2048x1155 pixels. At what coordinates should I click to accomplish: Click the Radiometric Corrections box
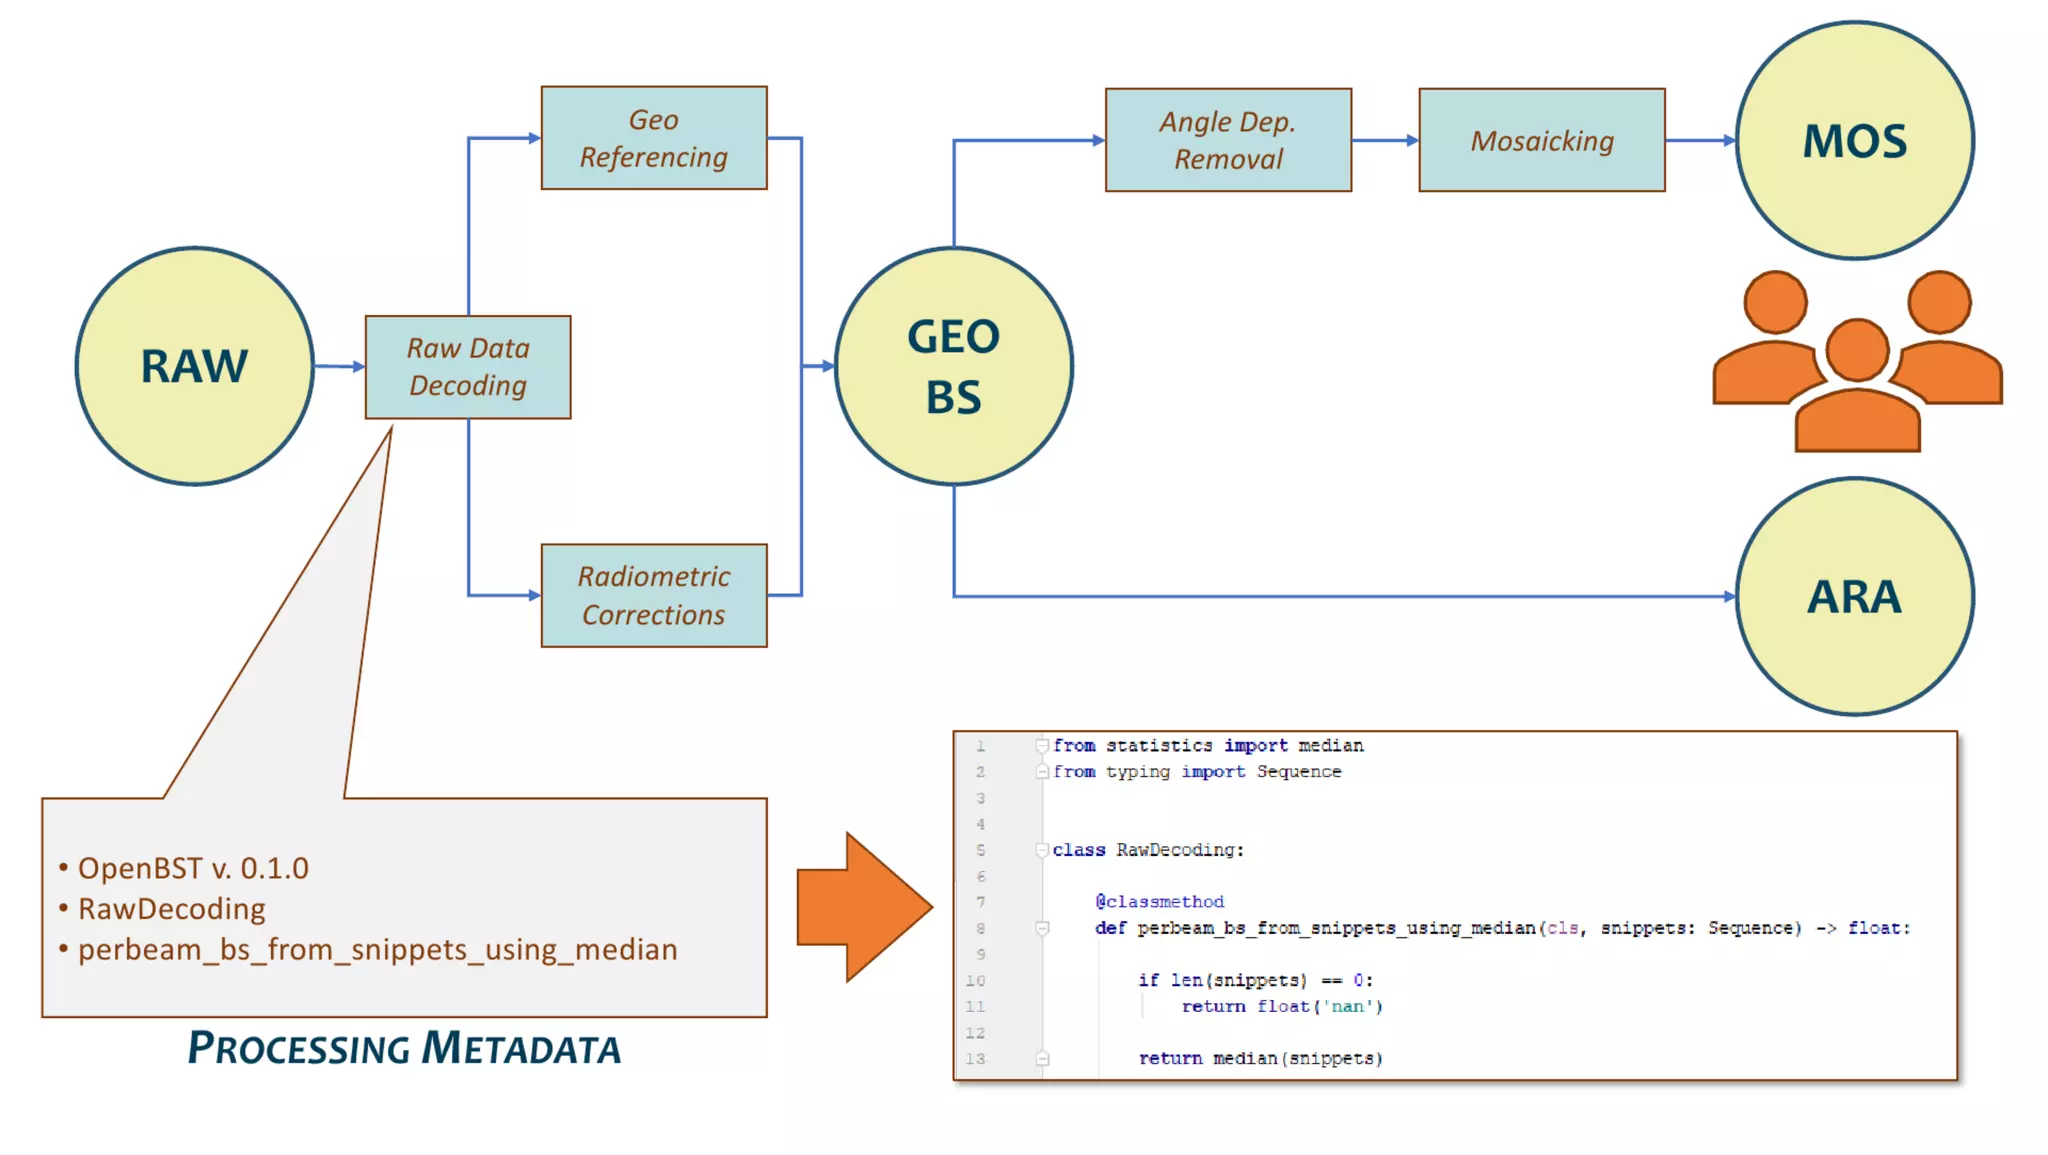[x=654, y=596]
